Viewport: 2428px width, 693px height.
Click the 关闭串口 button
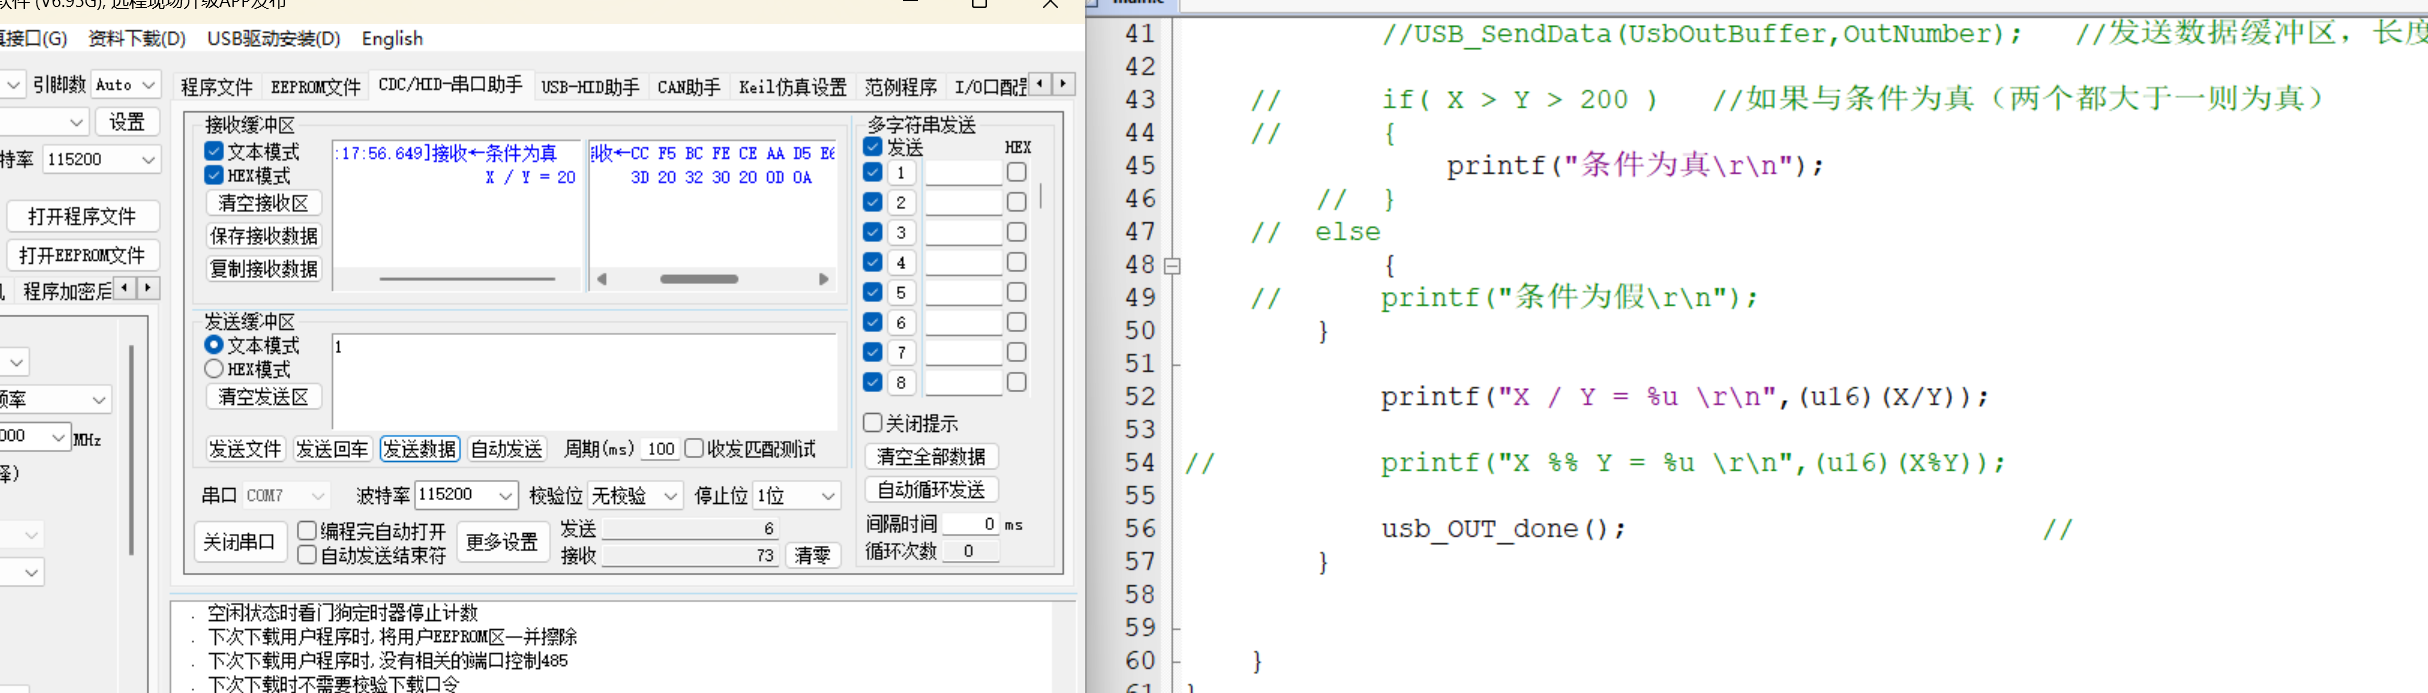240,542
